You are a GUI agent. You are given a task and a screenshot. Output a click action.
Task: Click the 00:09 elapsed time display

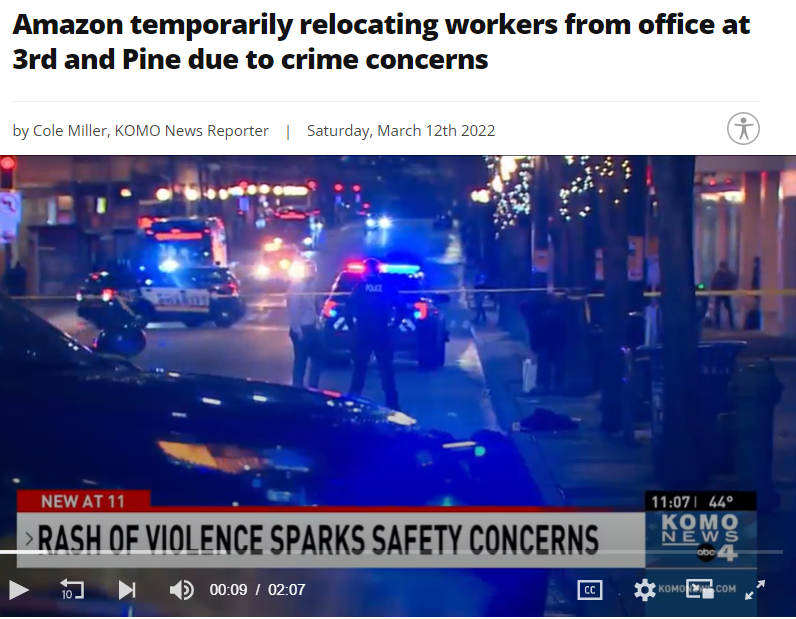pos(228,590)
